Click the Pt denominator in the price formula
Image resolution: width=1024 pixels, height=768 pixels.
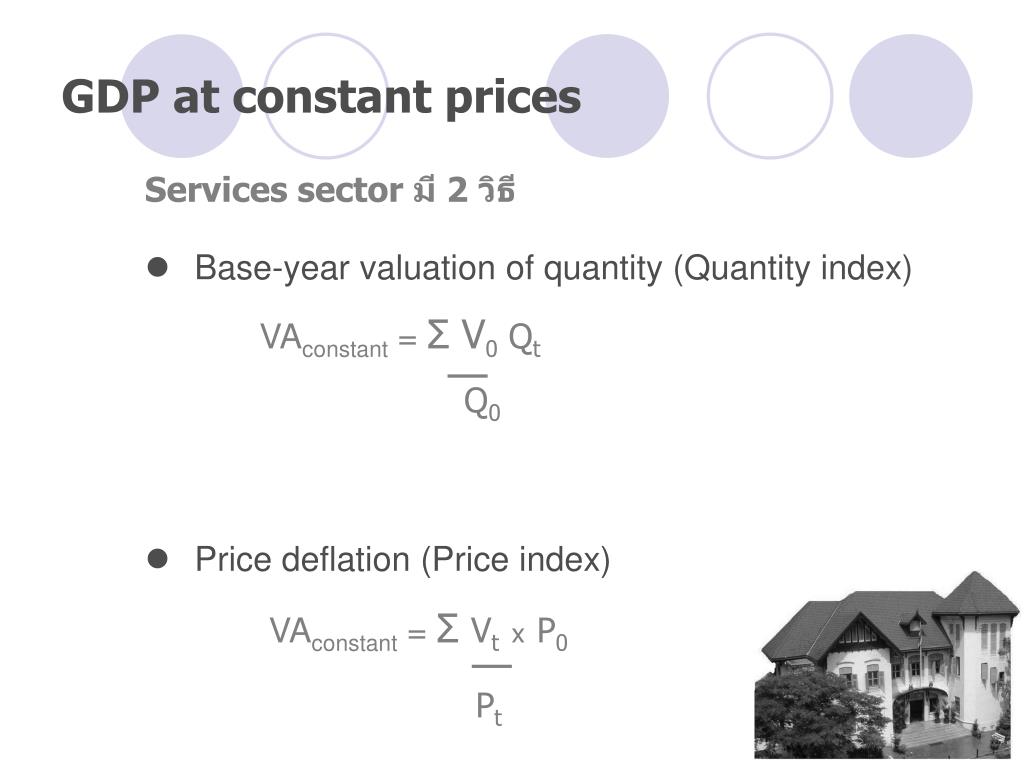(489, 709)
